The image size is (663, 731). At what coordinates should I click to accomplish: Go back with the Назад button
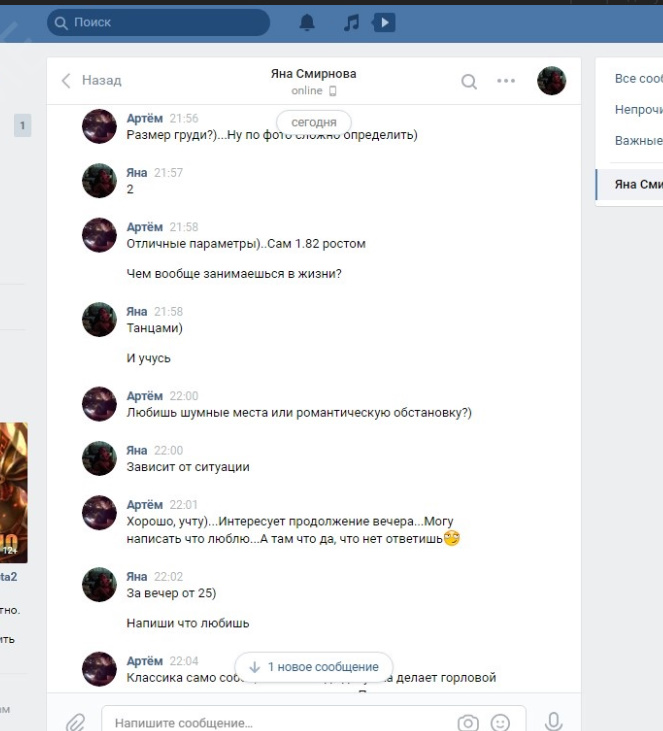[x=91, y=81]
